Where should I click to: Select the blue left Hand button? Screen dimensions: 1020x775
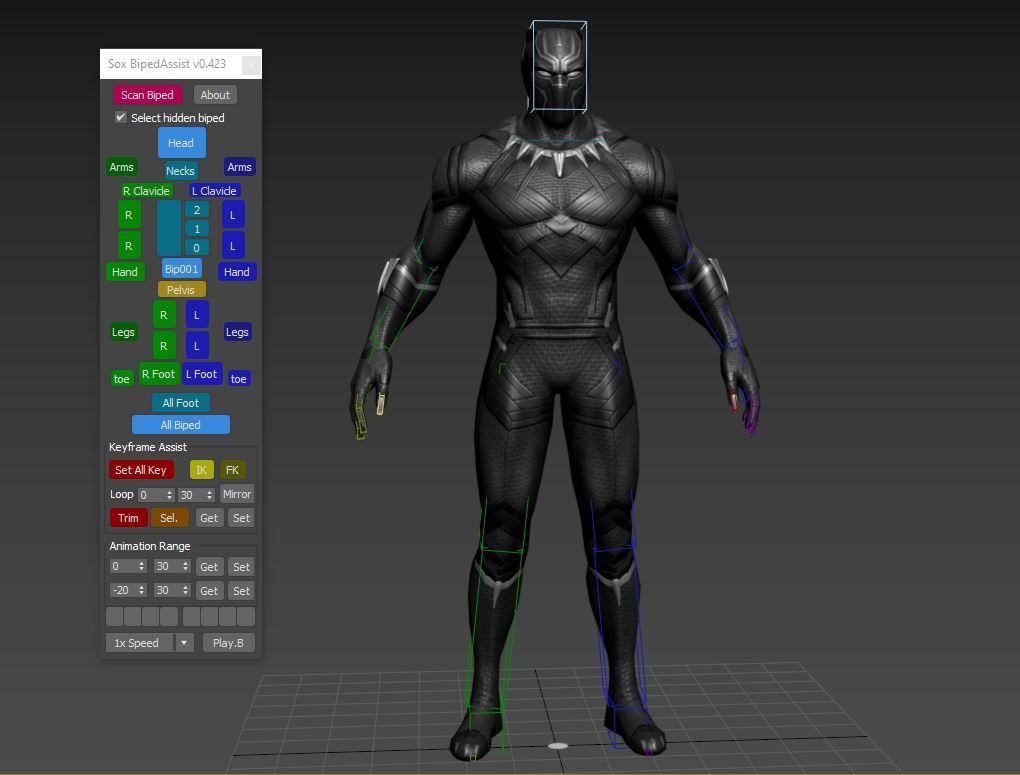click(x=237, y=272)
